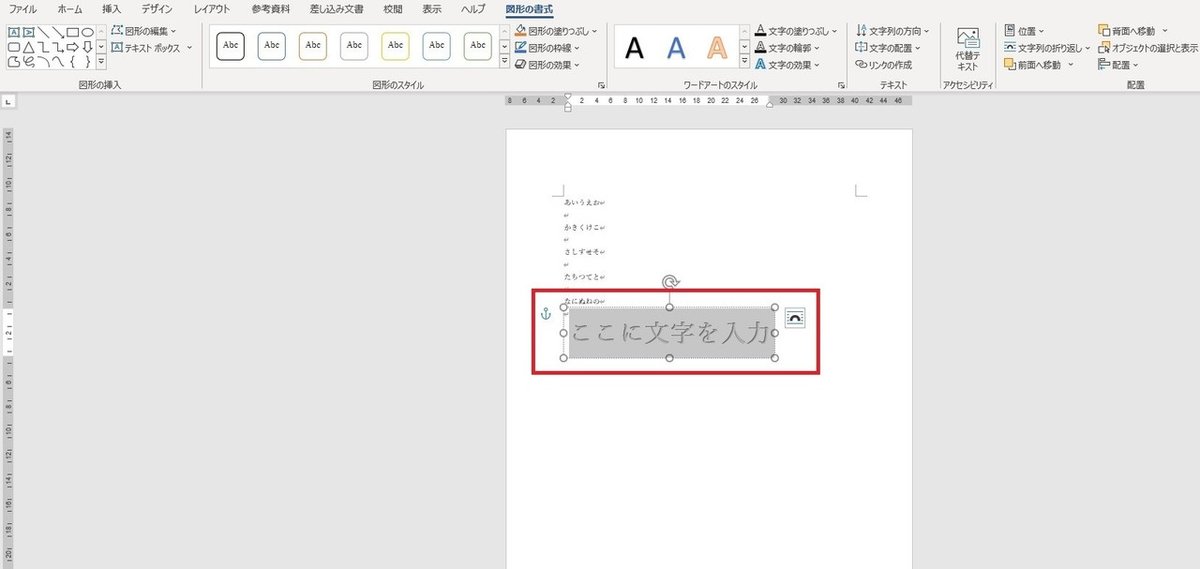The width and height of the screenshot is (1200, 569).
Task: Open 図形の編集 (edit shape) dropdown
Action: [x=144, y=31]
